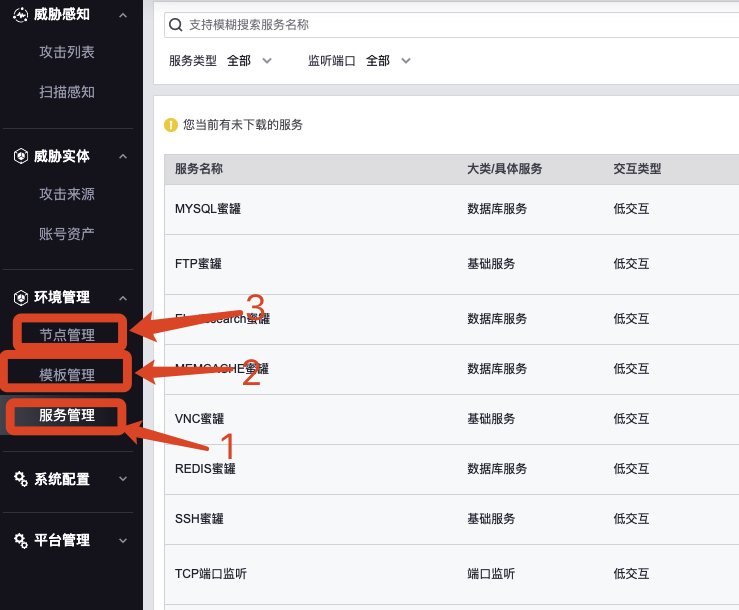
Task: Click the threat awareness (威胁感知) section icon
Action: (x=20, y=14)
